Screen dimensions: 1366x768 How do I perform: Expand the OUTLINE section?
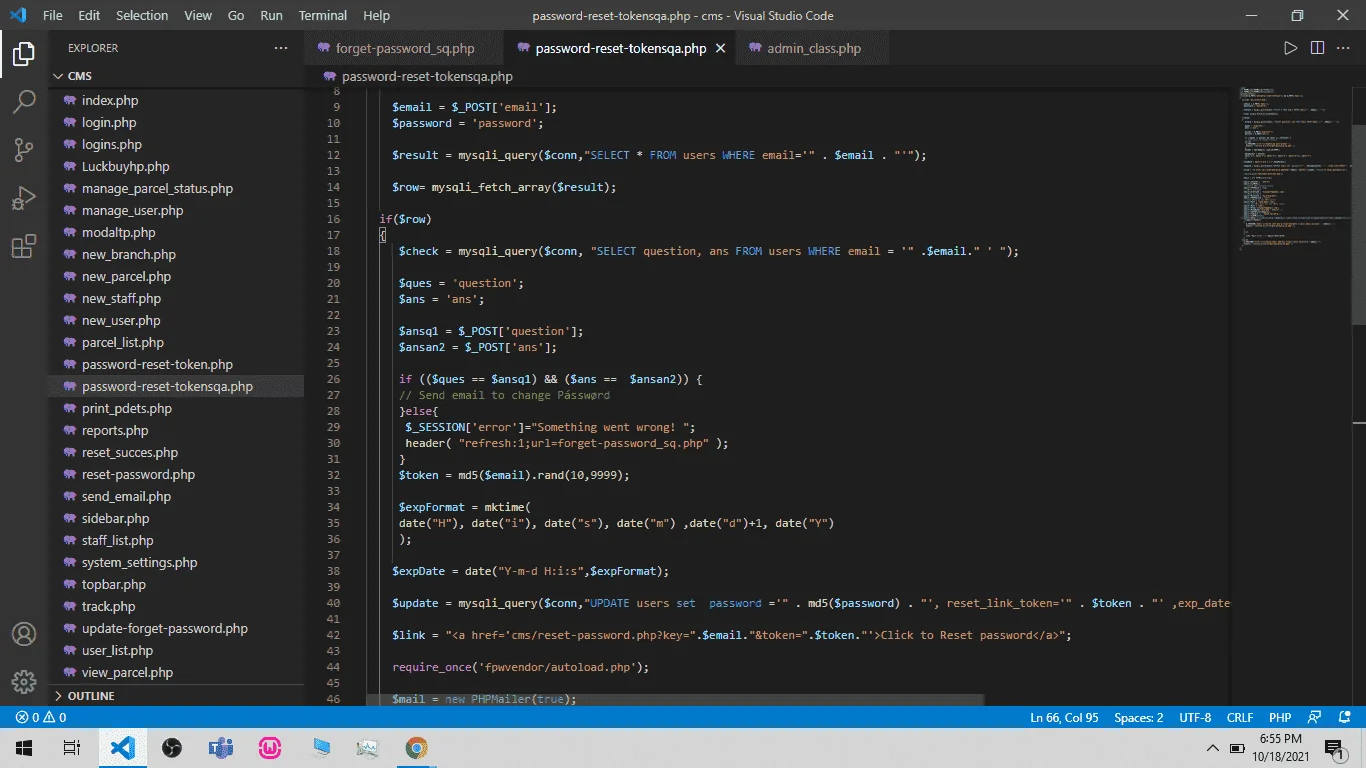(176, 696)
